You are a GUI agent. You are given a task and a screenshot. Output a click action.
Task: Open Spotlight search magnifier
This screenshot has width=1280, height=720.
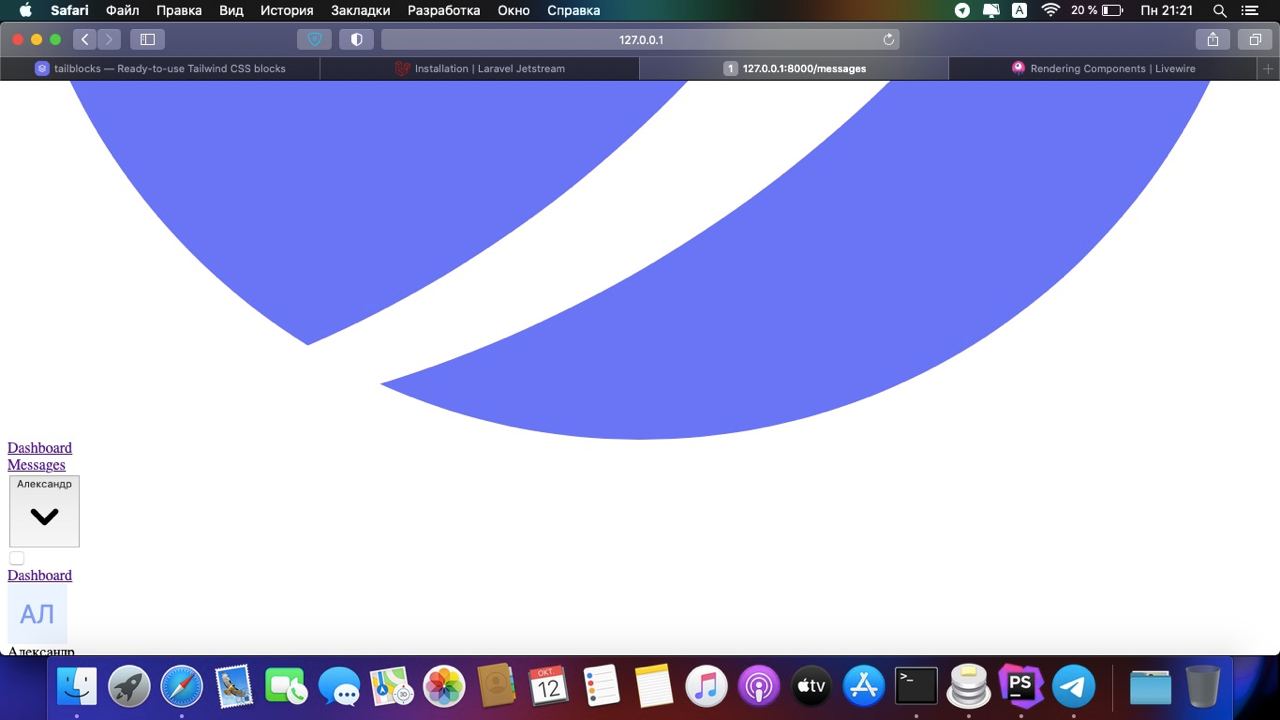(1220, 10)
